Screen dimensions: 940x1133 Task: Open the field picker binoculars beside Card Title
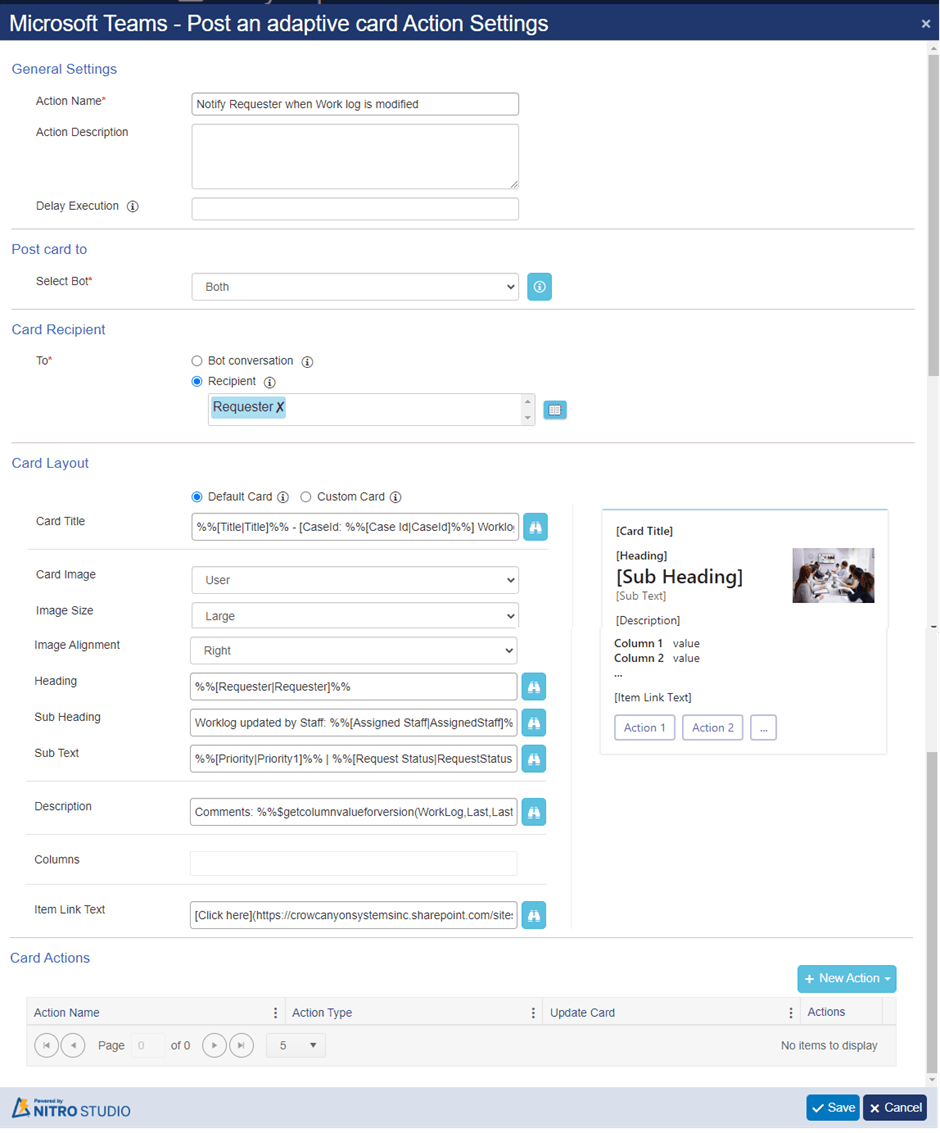click(x=534, y=527)
